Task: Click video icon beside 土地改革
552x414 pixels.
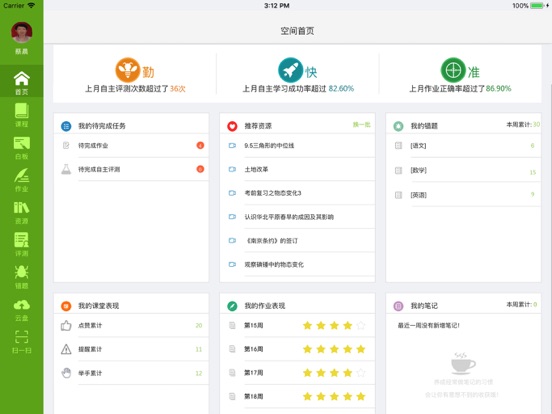Action: coord(232,169)
